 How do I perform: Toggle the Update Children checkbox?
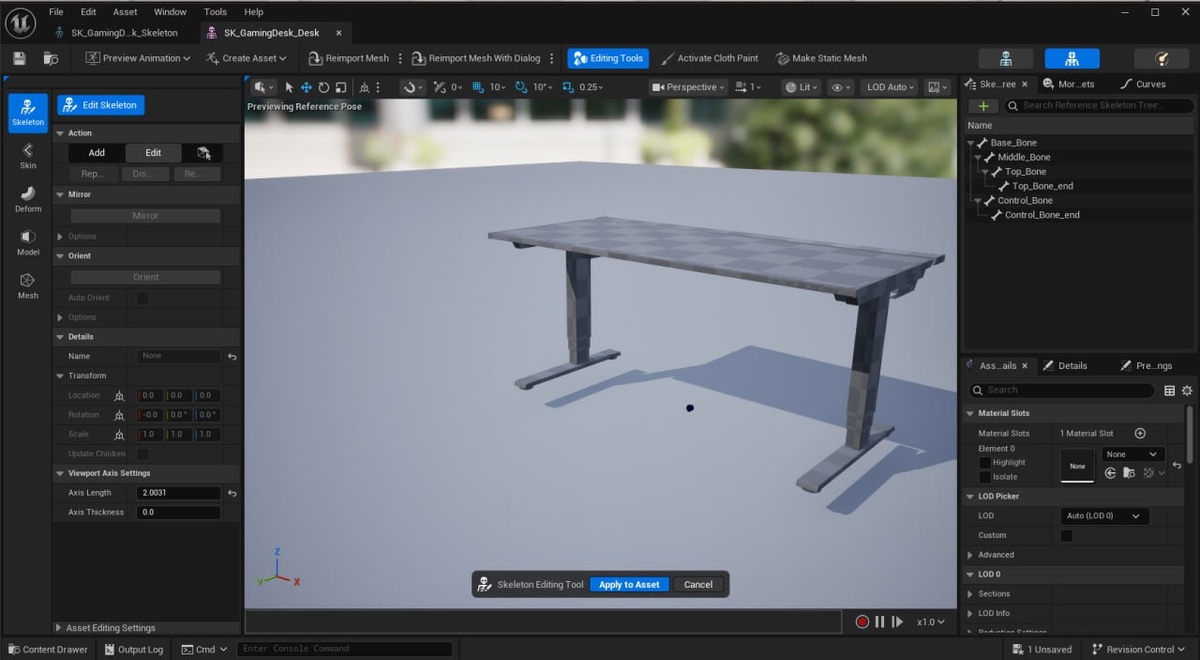click(x=142, y=454)
